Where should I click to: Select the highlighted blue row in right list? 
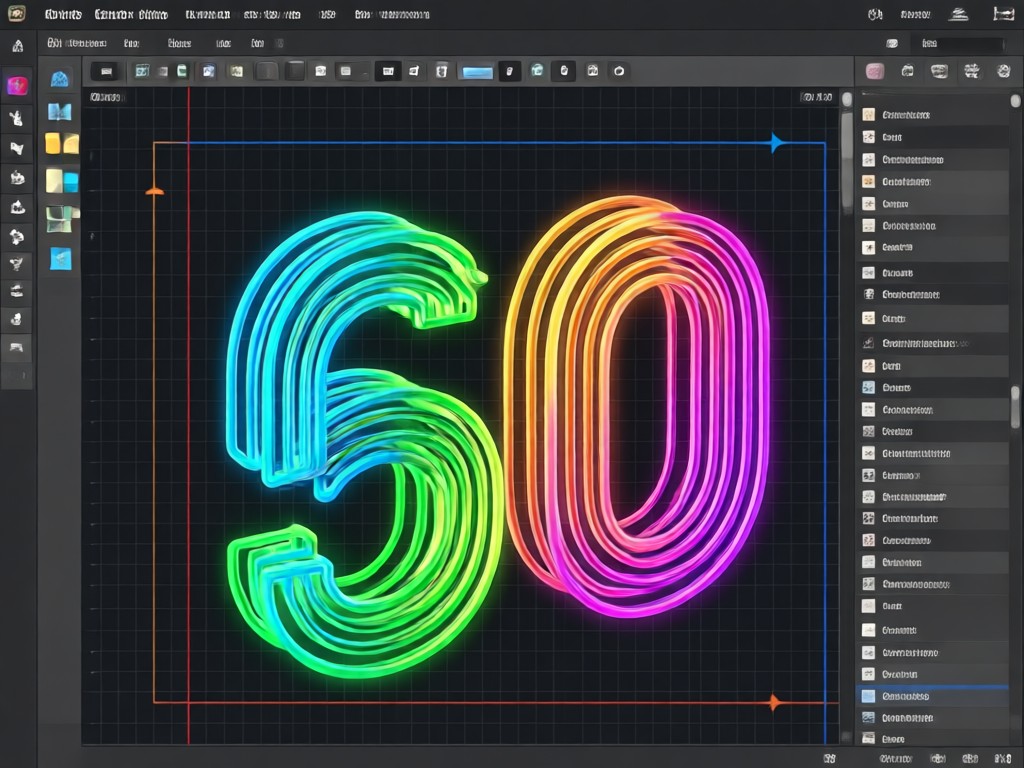click(932, 696)
